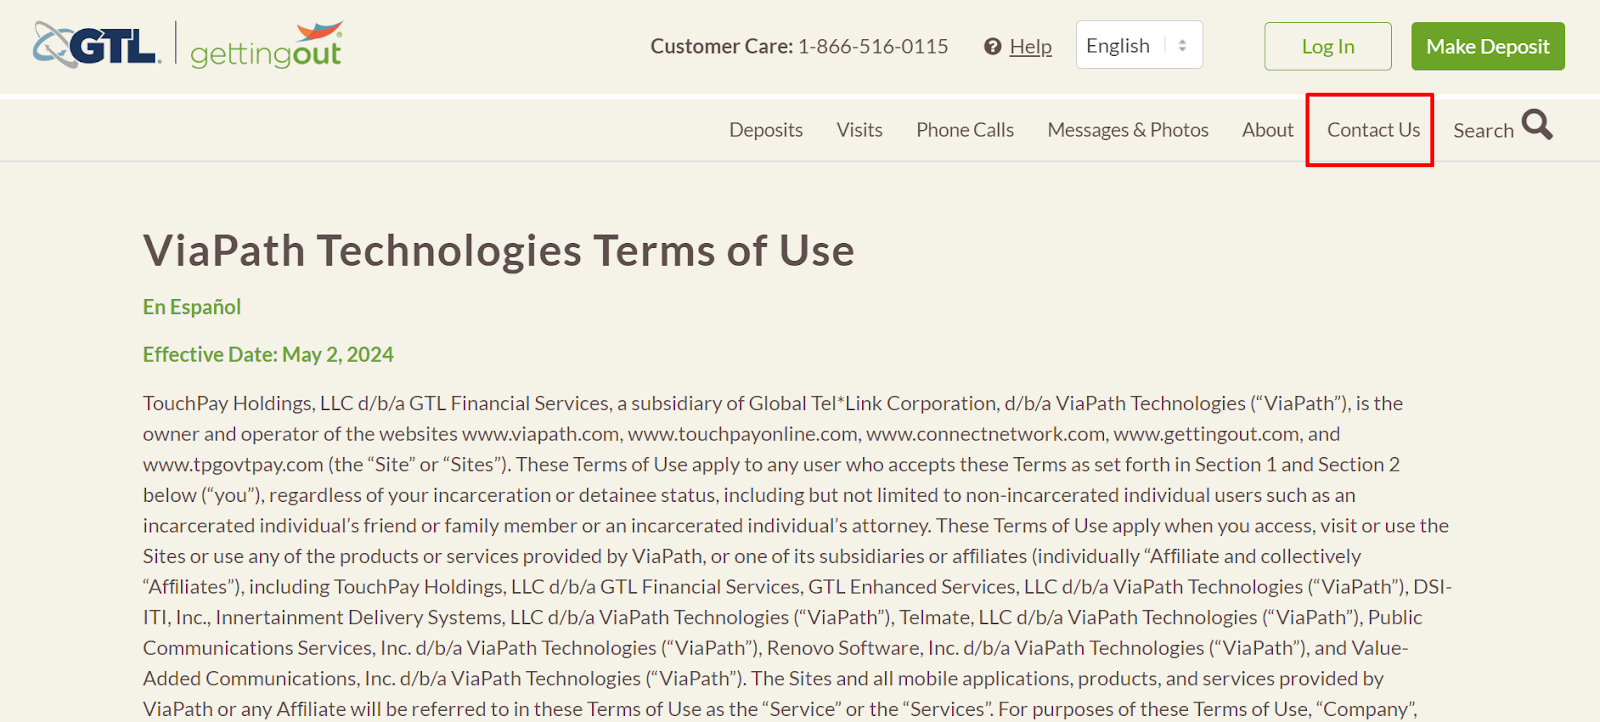Click the ViaPath Technologies Terms of Use heading
The image size is (1600, 722).
click(499, 250)
